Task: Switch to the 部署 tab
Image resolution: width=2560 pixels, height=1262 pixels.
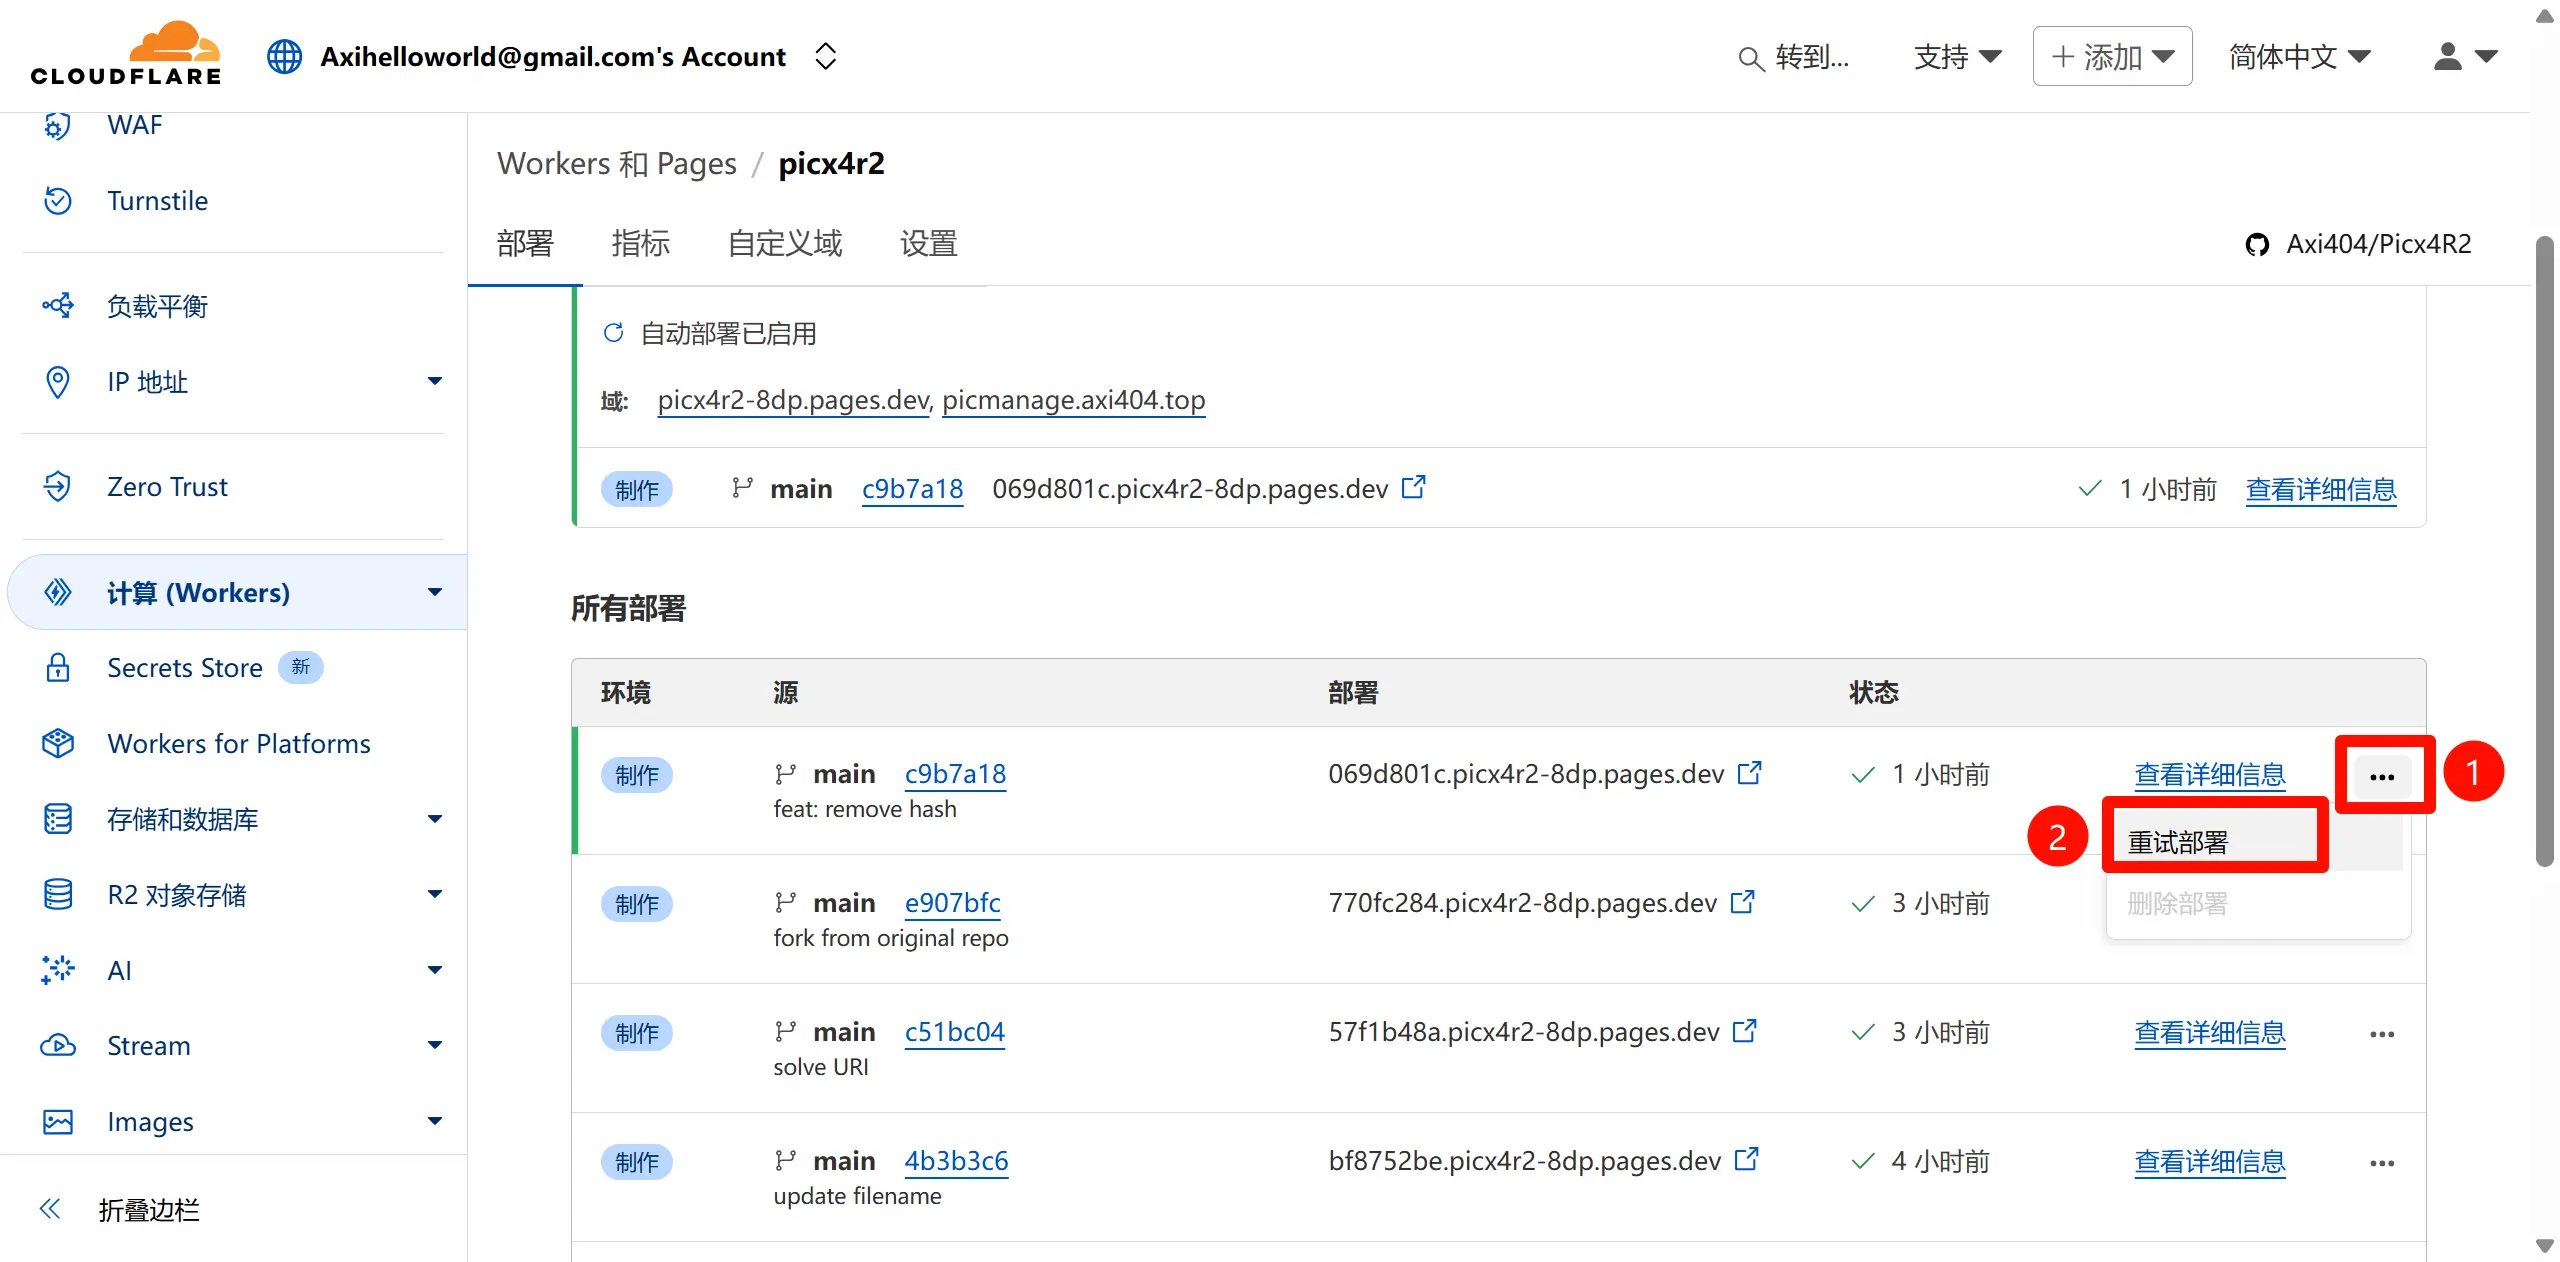Action: click(526, 243)
